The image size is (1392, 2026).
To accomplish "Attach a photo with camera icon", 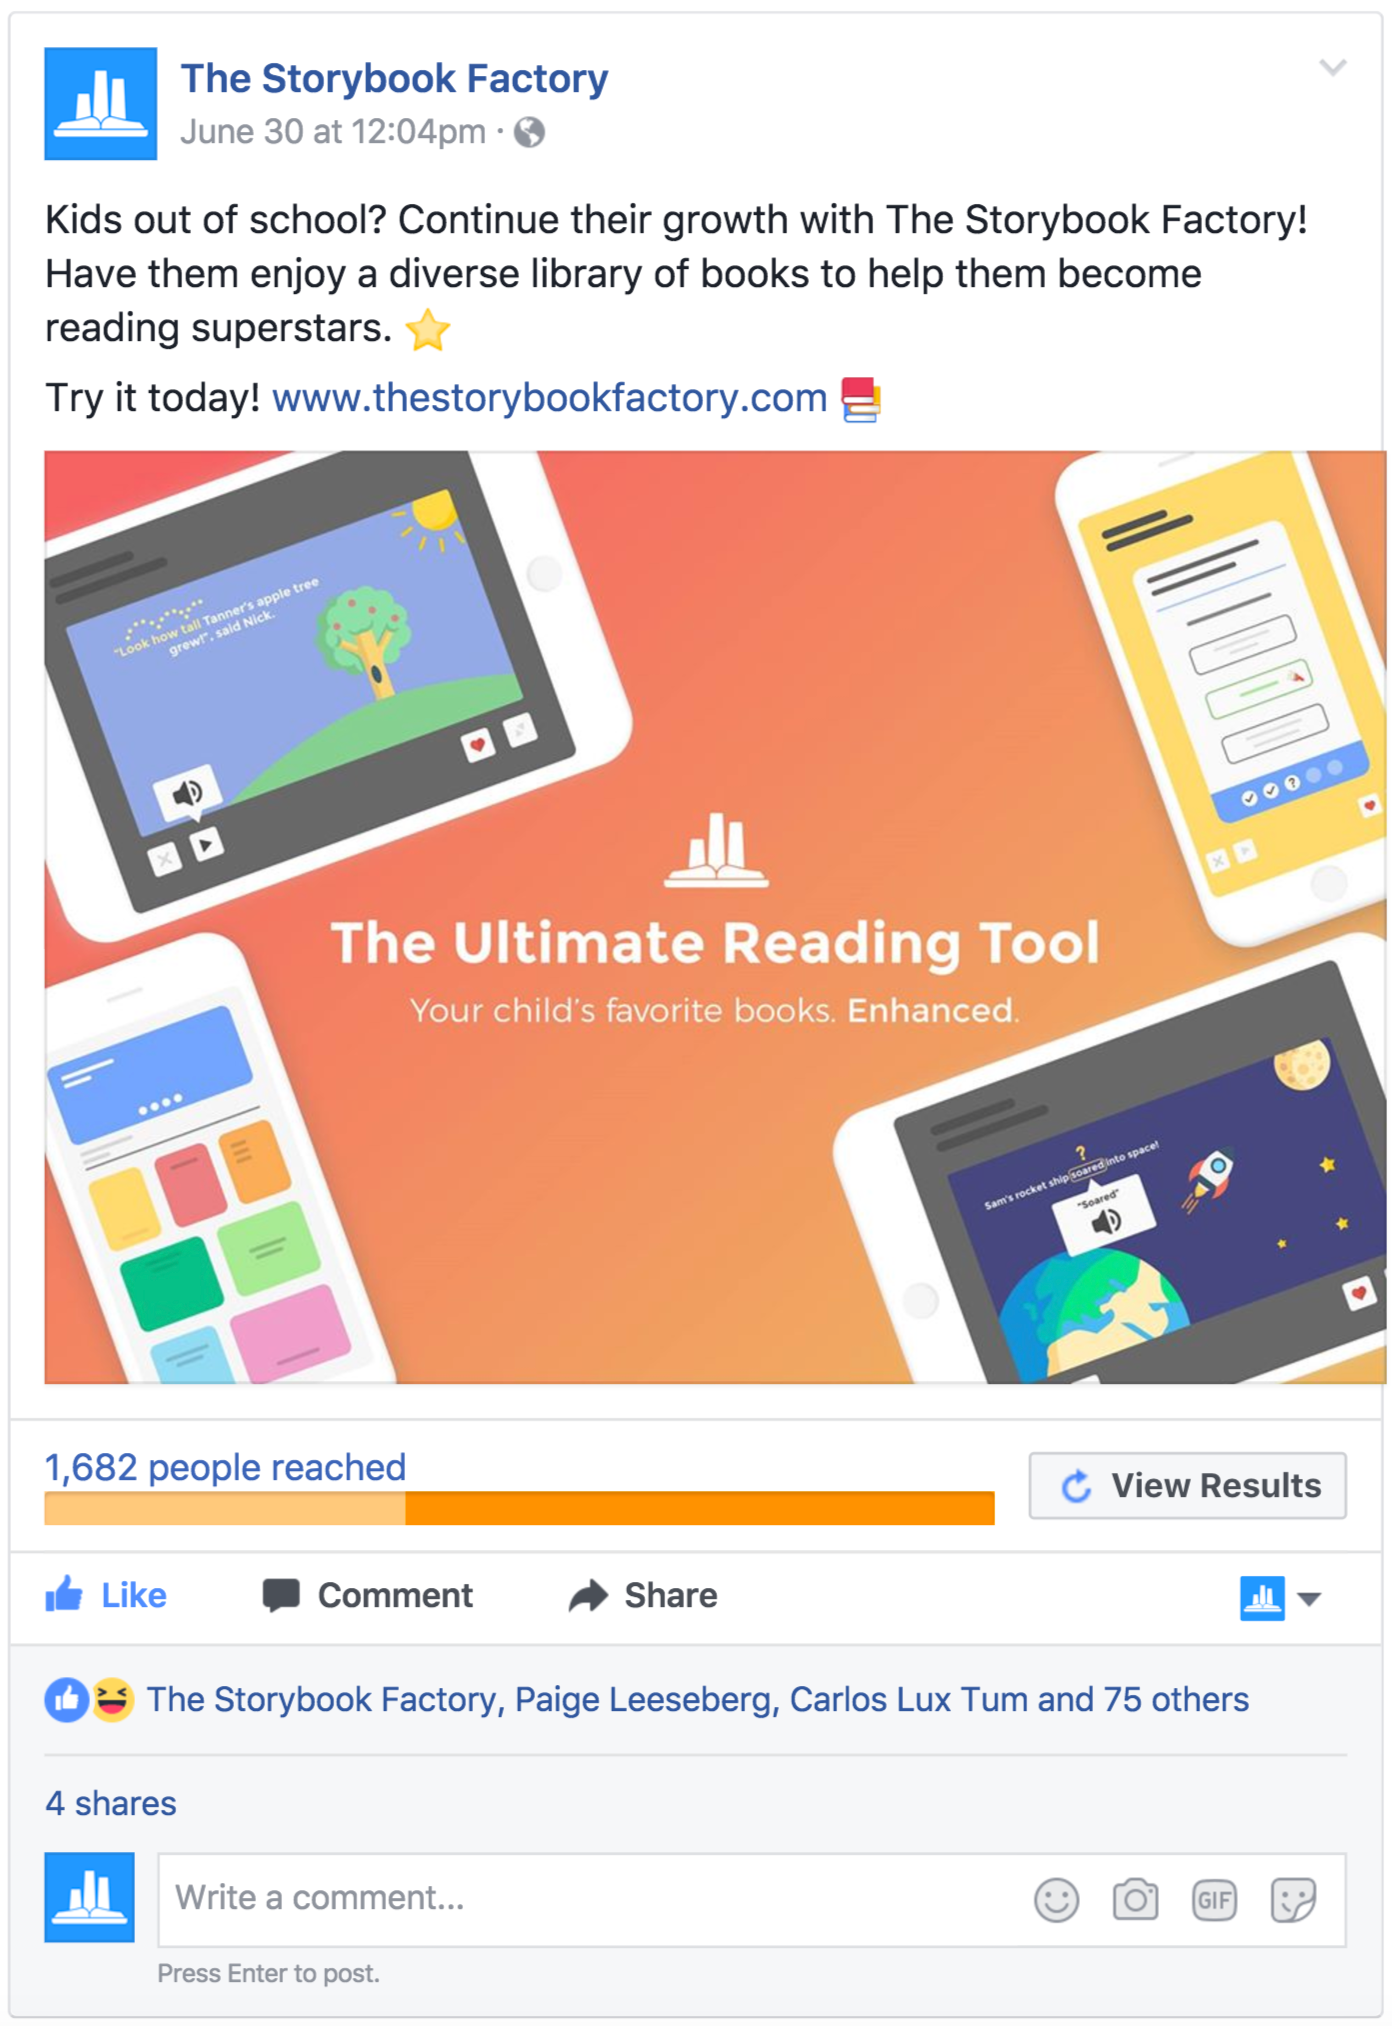I will (1135, 1899).
